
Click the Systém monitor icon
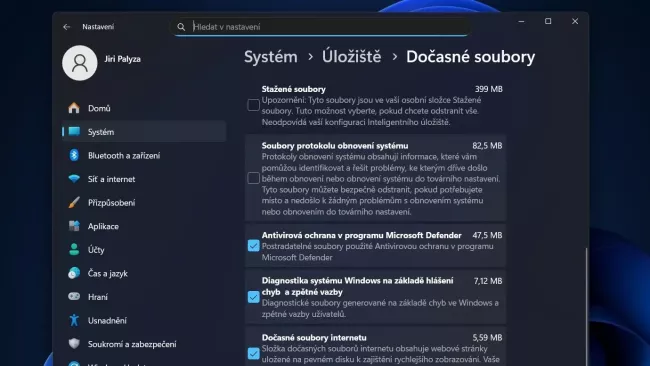coord(74,132)
